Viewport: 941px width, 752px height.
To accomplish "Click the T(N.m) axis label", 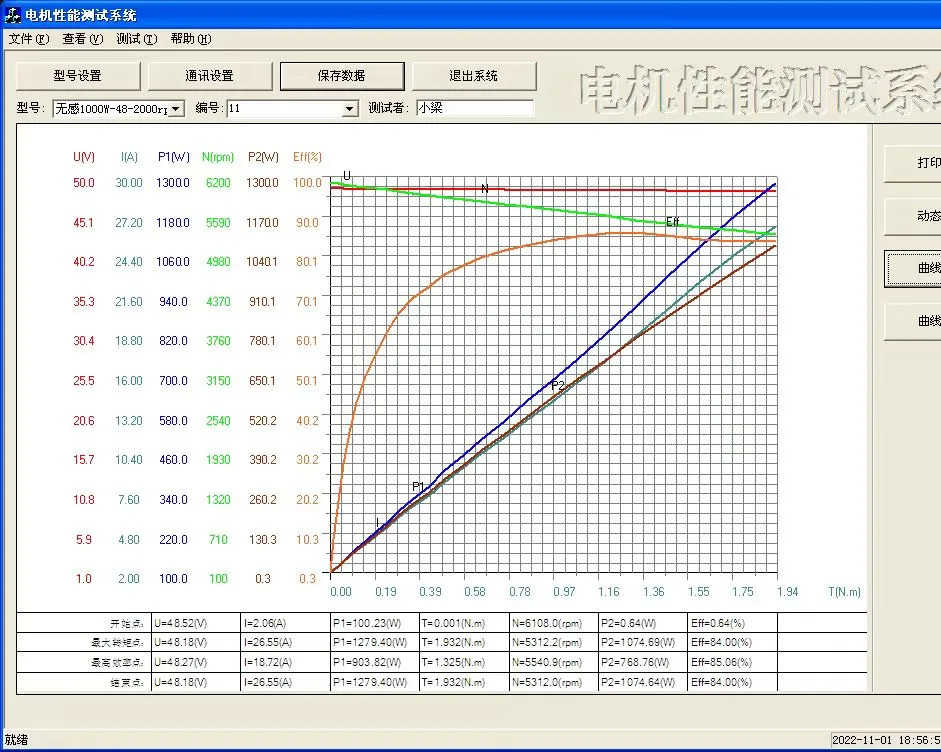I will tap(844, 592).
